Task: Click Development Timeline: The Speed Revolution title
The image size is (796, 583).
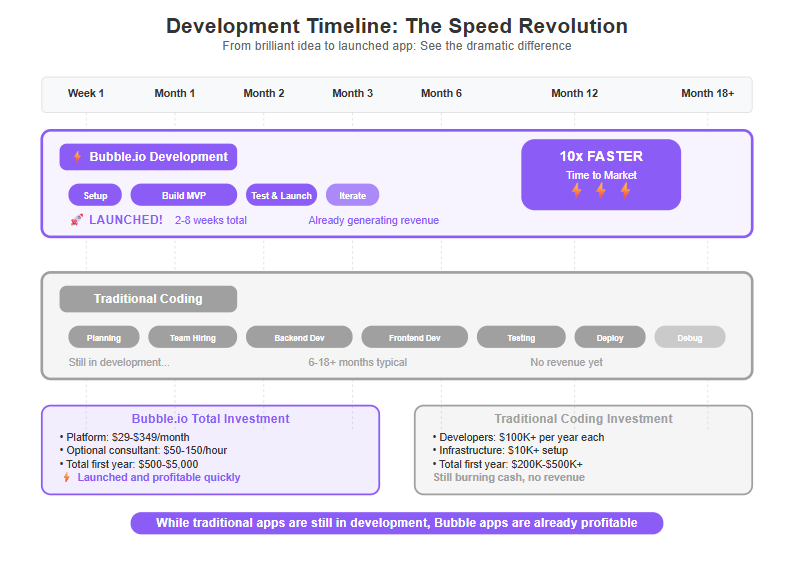Action: click(x=397, y=26)
